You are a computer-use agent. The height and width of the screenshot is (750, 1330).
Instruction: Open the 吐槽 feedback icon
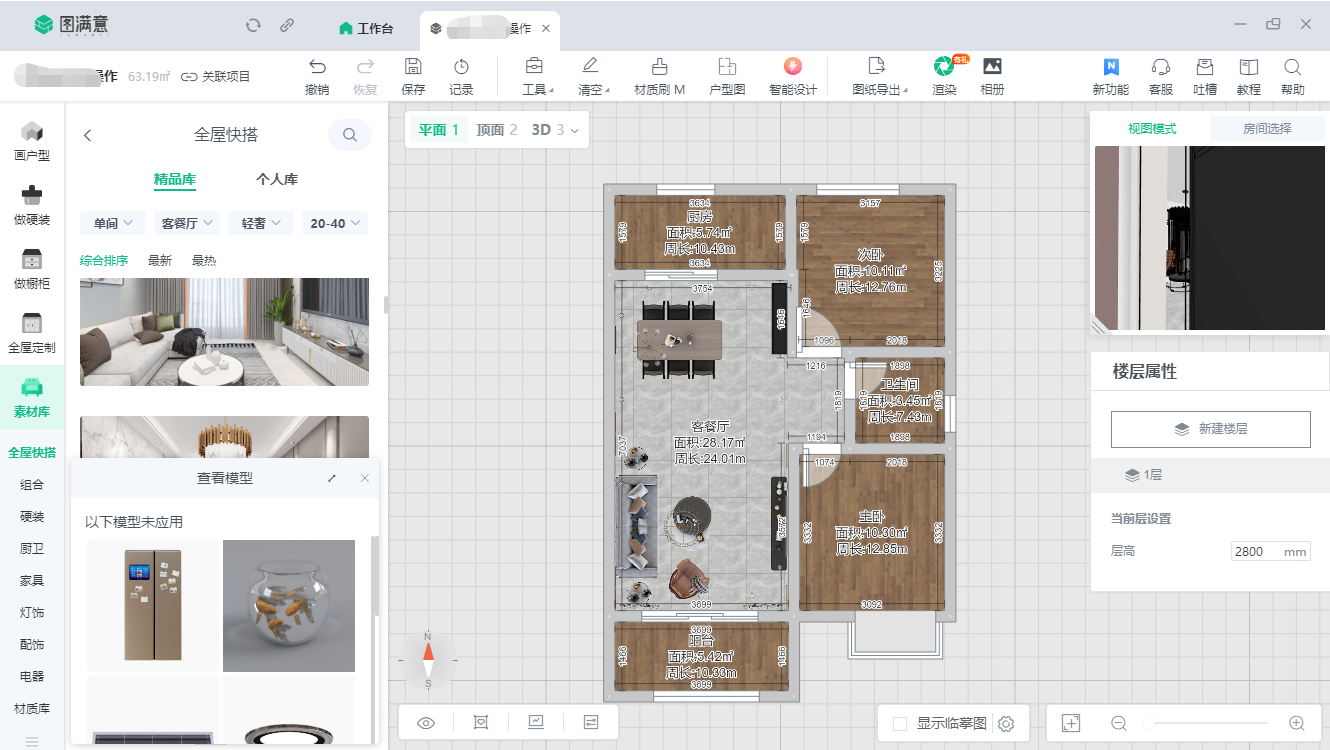(x=1205, y=67)
